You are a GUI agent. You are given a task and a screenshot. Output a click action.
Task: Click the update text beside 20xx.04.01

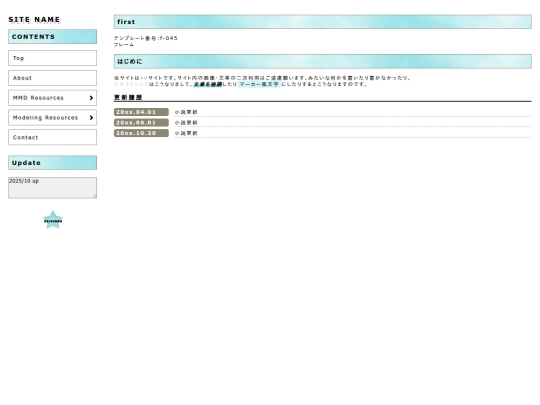point(186,112)
